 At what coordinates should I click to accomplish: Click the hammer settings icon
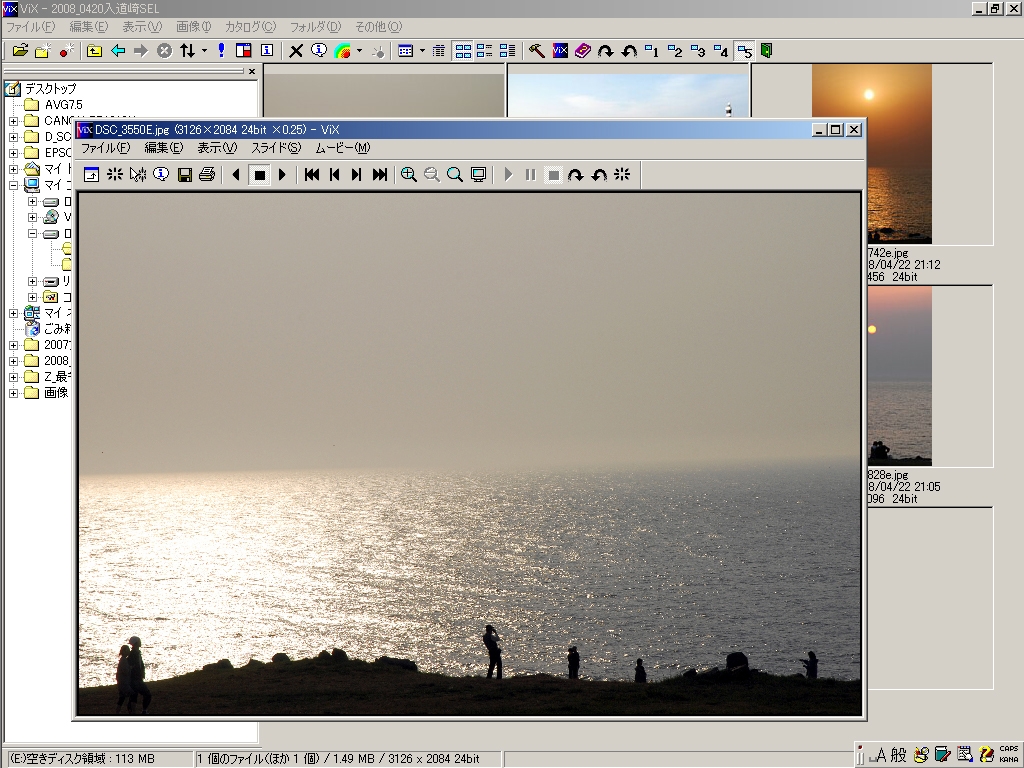pos(537,51)
